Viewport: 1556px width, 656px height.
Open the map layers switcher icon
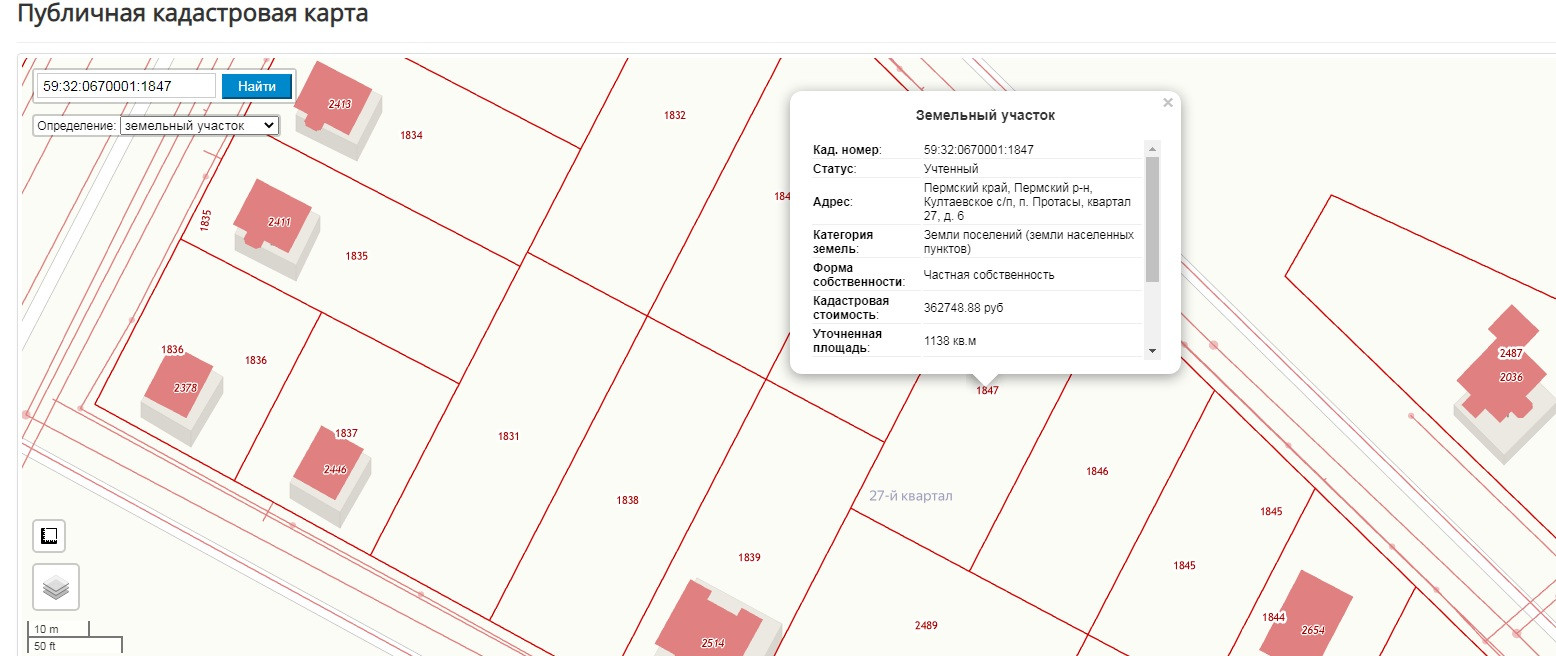point(56,587)
